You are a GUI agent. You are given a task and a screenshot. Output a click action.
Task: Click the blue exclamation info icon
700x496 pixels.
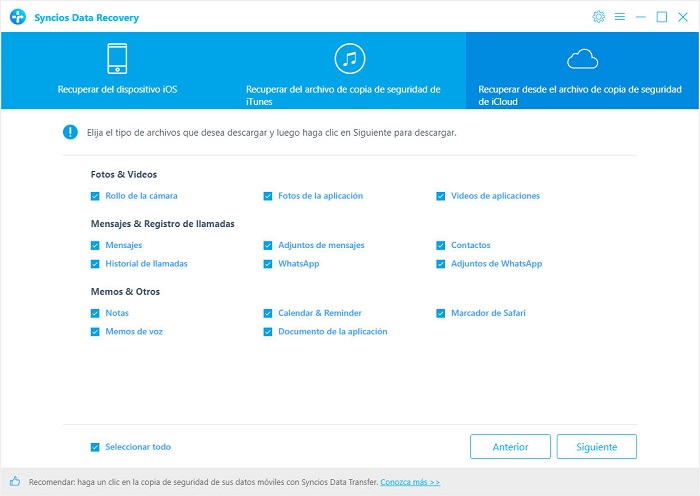pyautogui.click(x=70, y=132)
